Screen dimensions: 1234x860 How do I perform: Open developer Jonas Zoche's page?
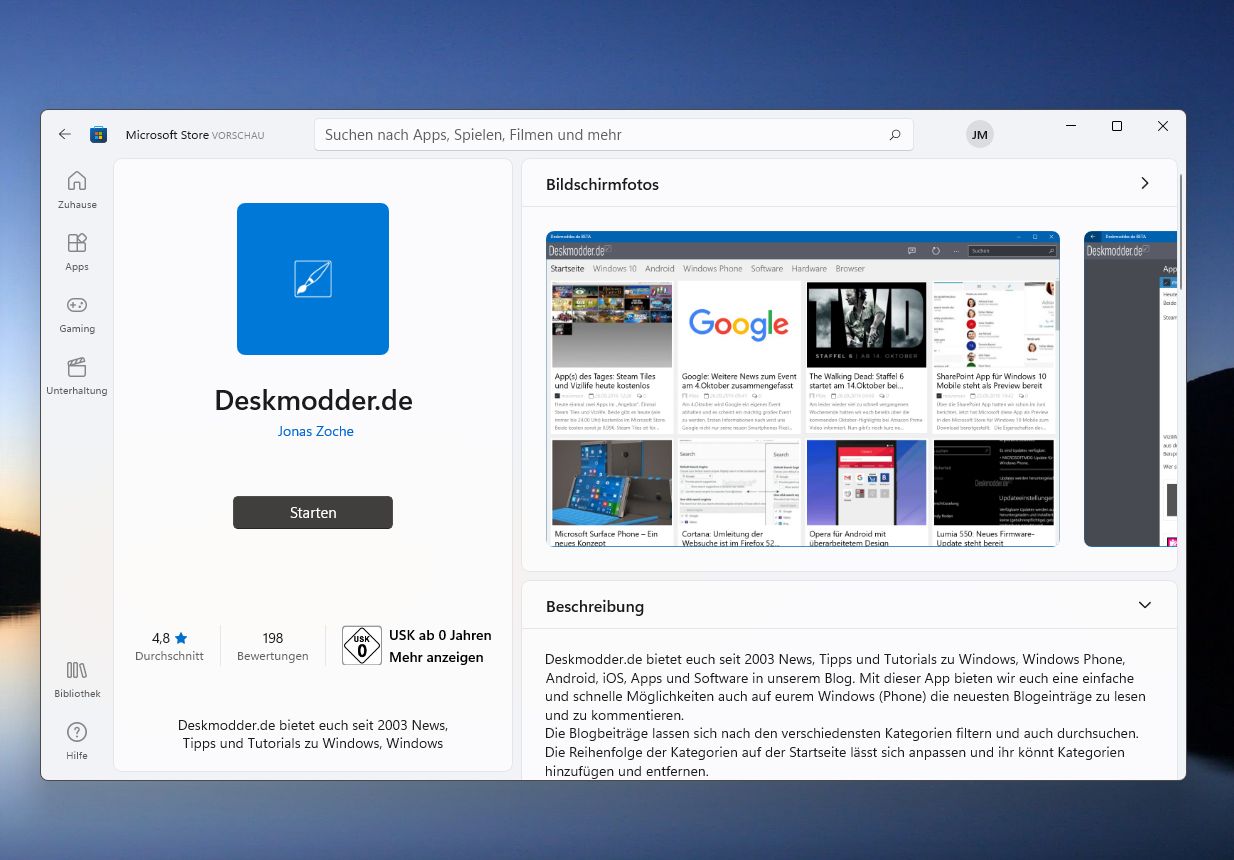click(316, 432)
